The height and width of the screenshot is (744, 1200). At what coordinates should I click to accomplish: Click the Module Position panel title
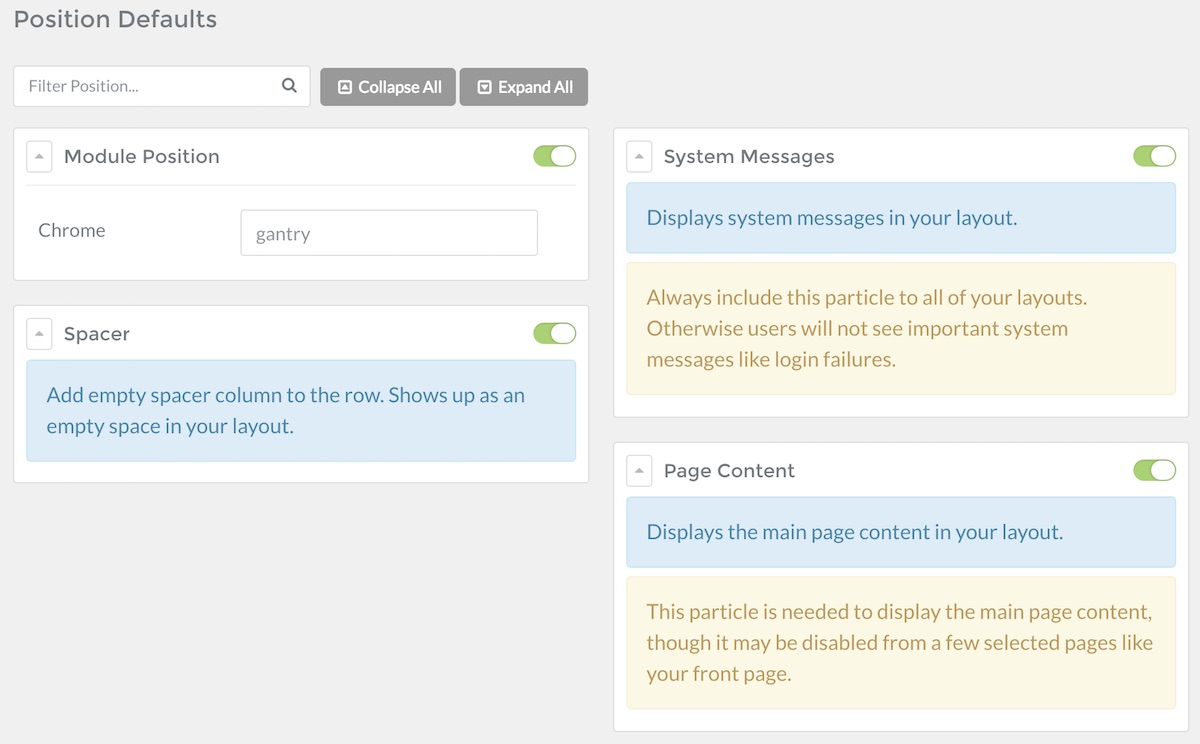pyautogui.click(x=142, y=157)
